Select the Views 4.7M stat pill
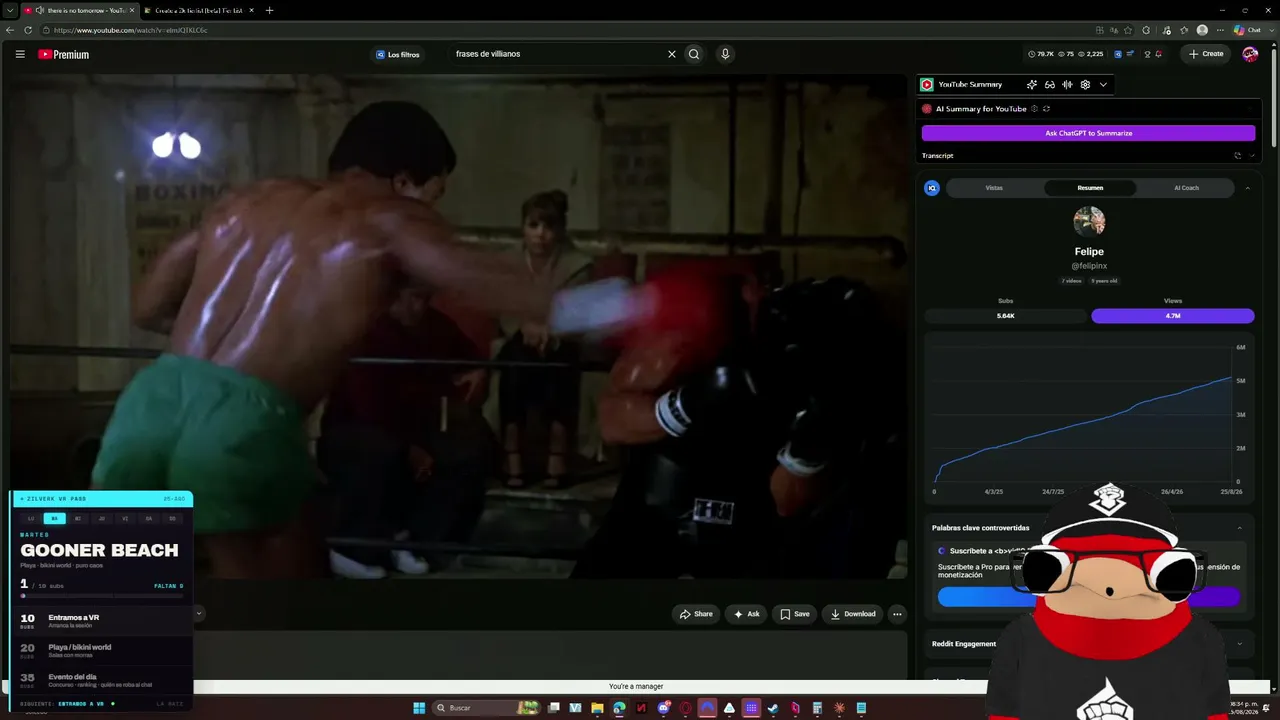Image resolution: width=1280 pixels, height=720 pixels. click(x=1172, y=316)
